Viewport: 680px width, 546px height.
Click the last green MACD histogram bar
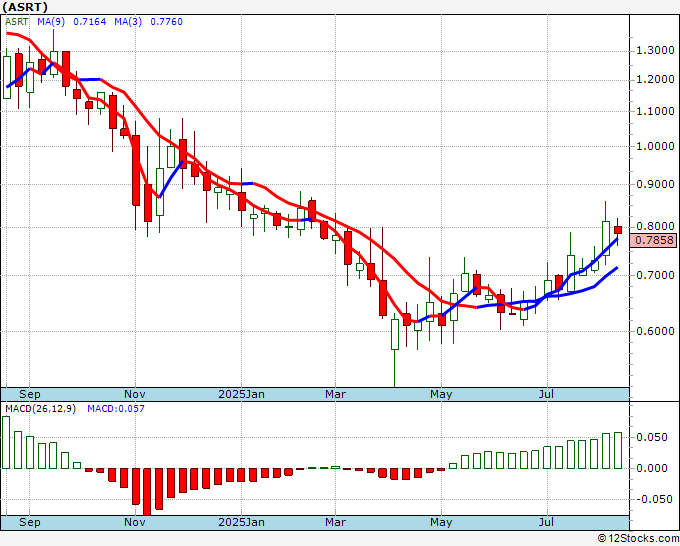click(618, 450)
